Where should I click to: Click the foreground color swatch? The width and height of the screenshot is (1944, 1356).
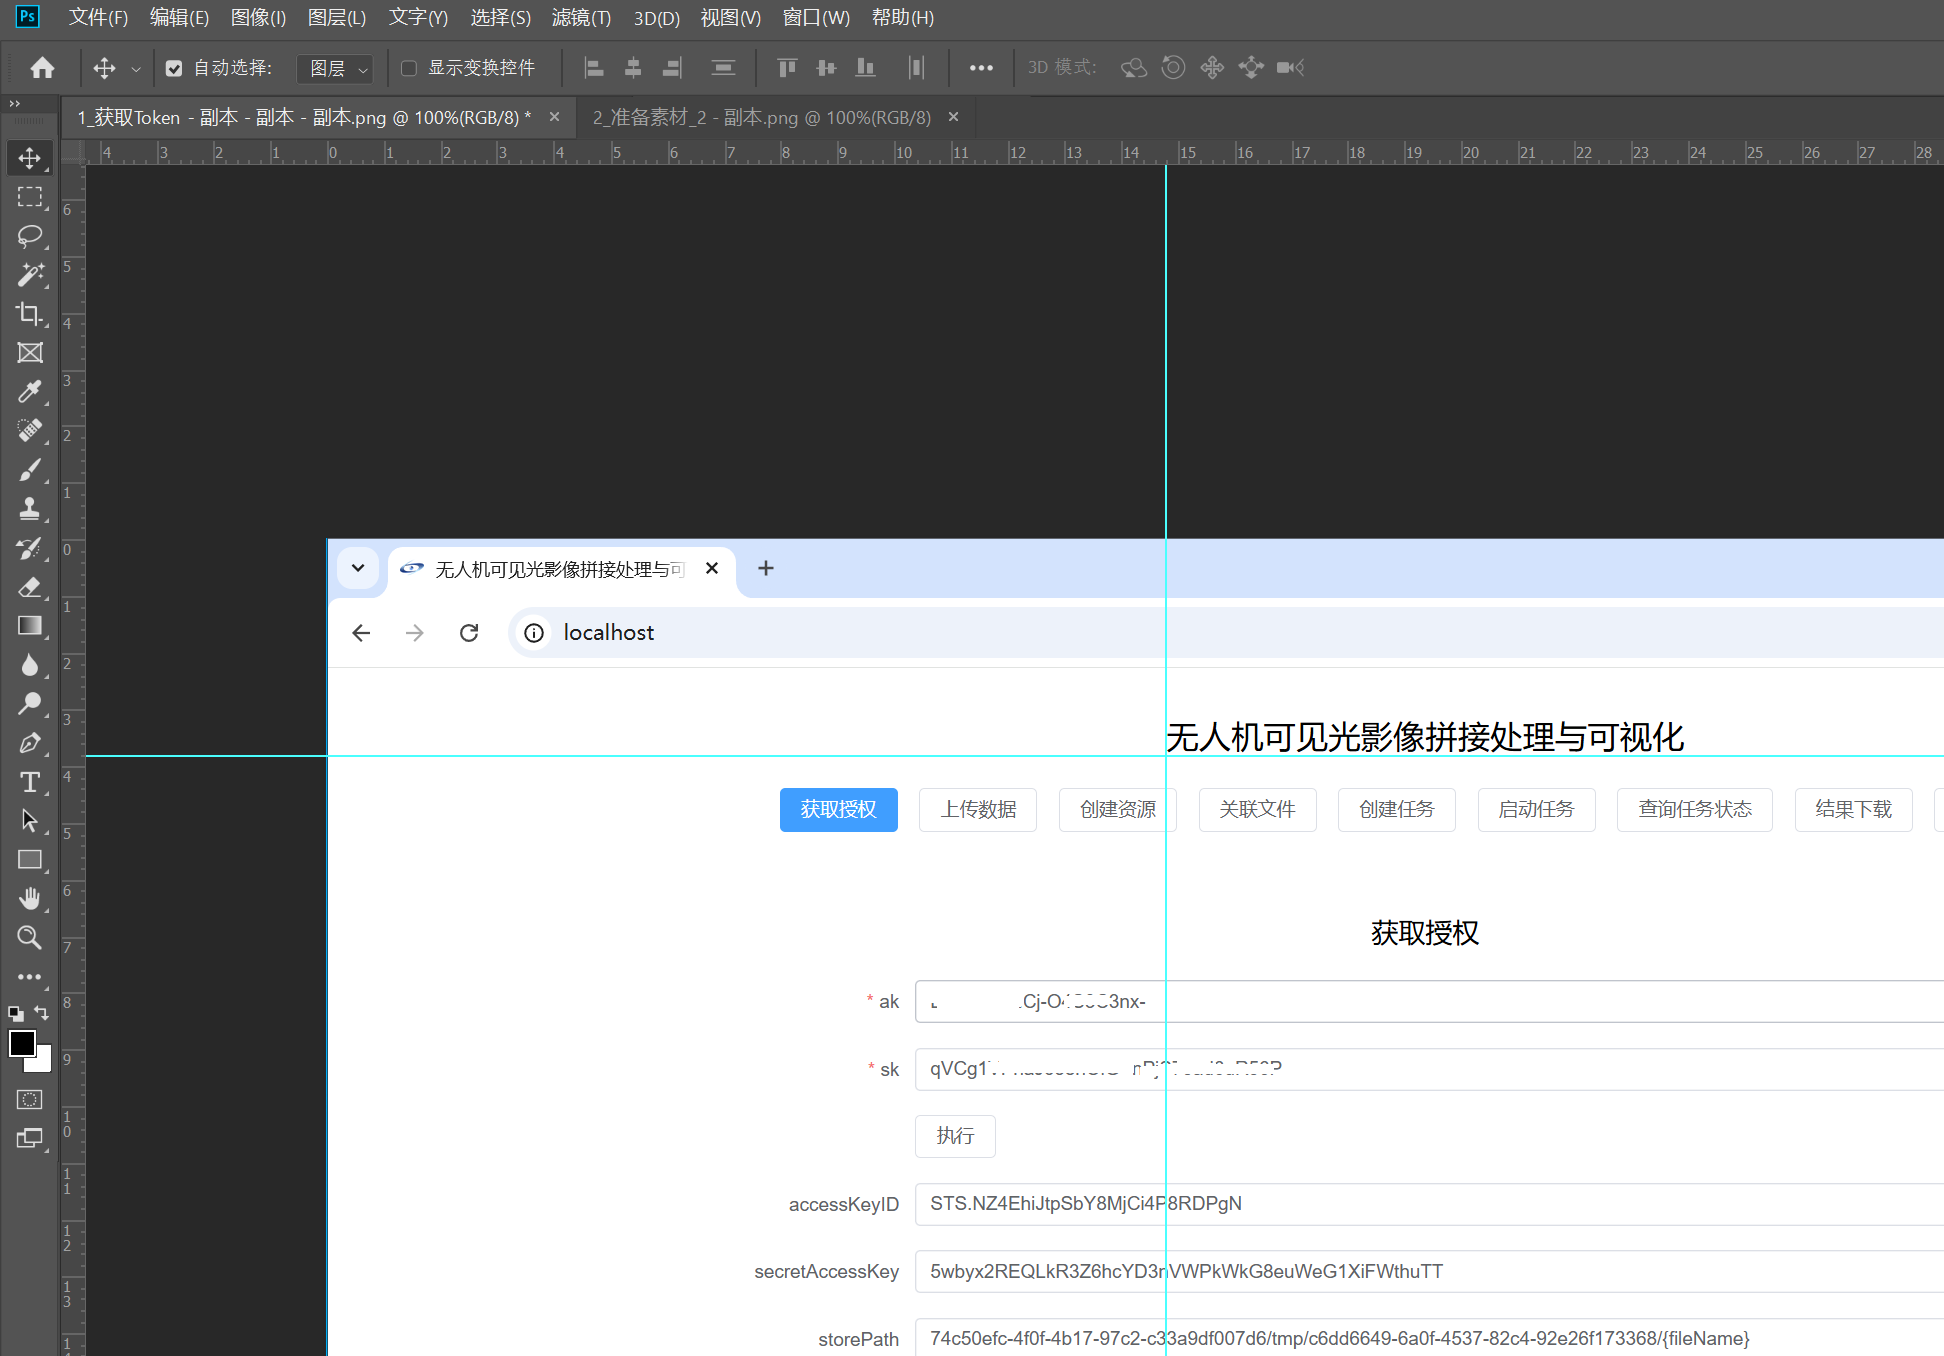tap(22, 1043)
